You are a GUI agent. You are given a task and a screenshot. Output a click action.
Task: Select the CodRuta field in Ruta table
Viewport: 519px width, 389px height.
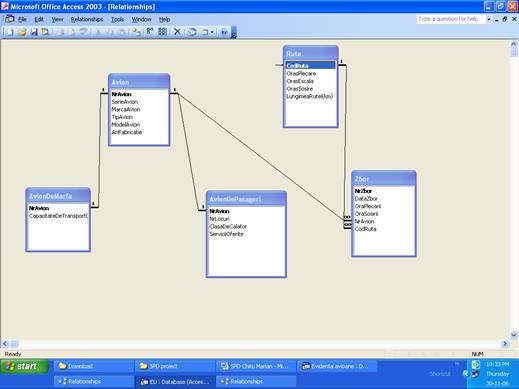[x=310, y=66]
